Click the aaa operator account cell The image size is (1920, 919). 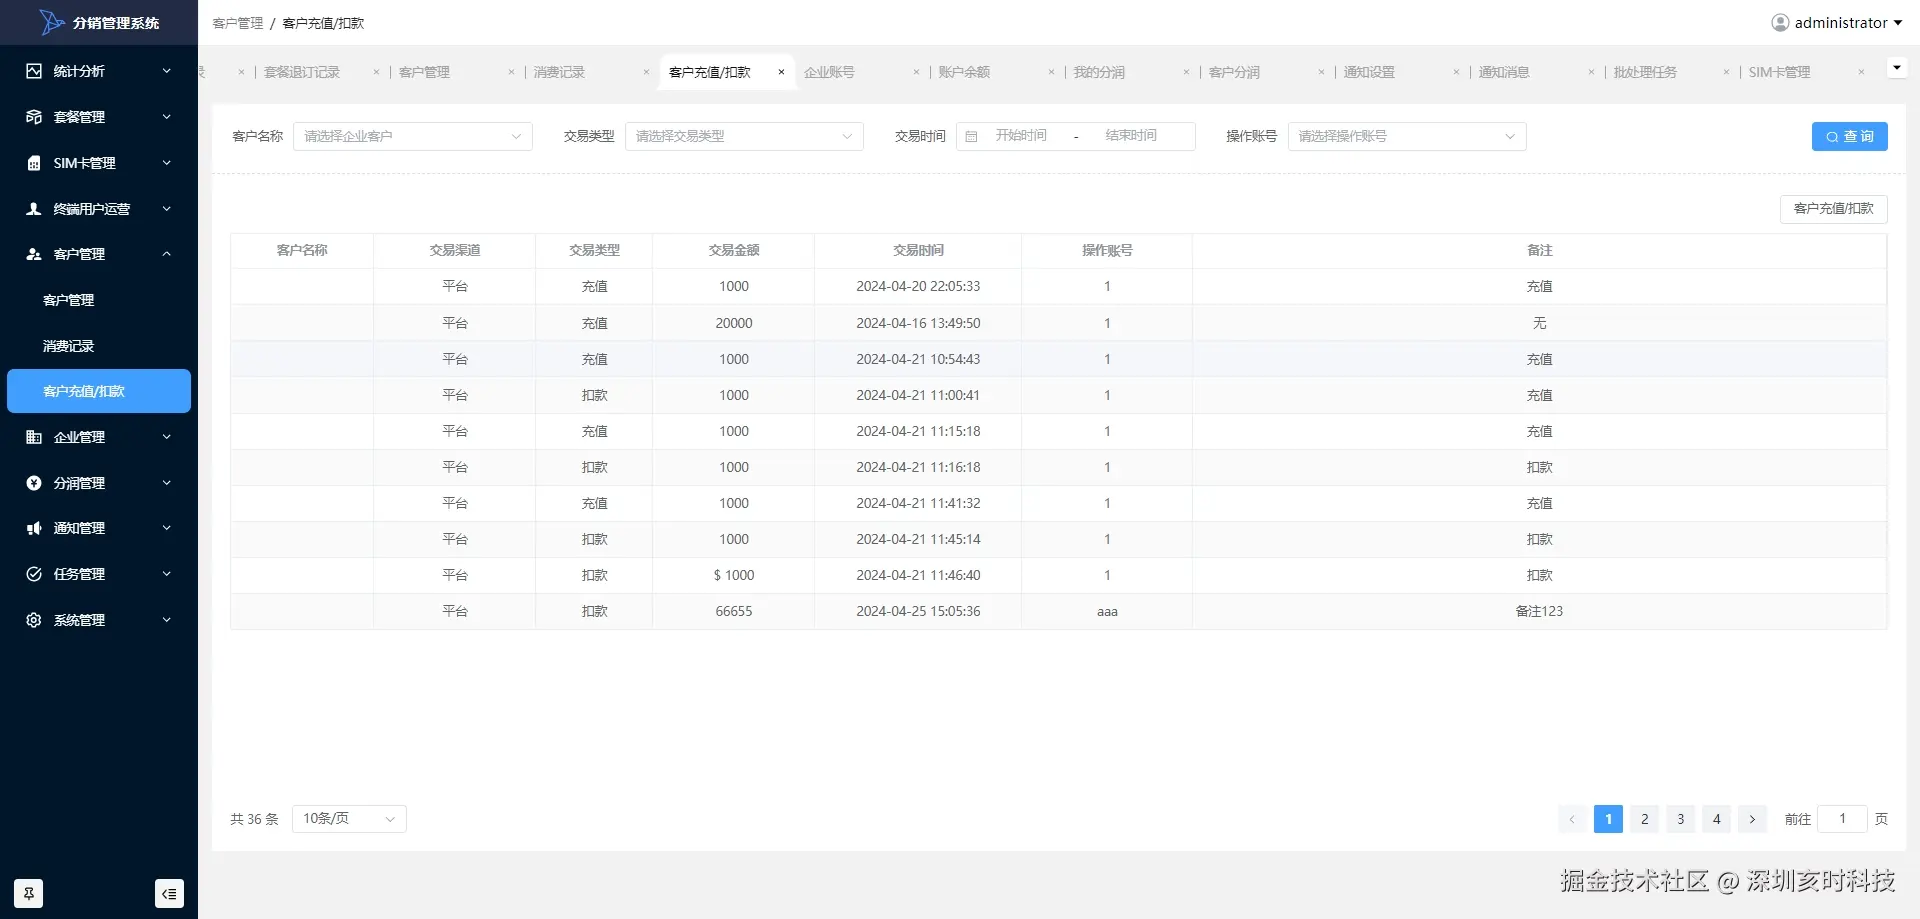click(1107, 611)
